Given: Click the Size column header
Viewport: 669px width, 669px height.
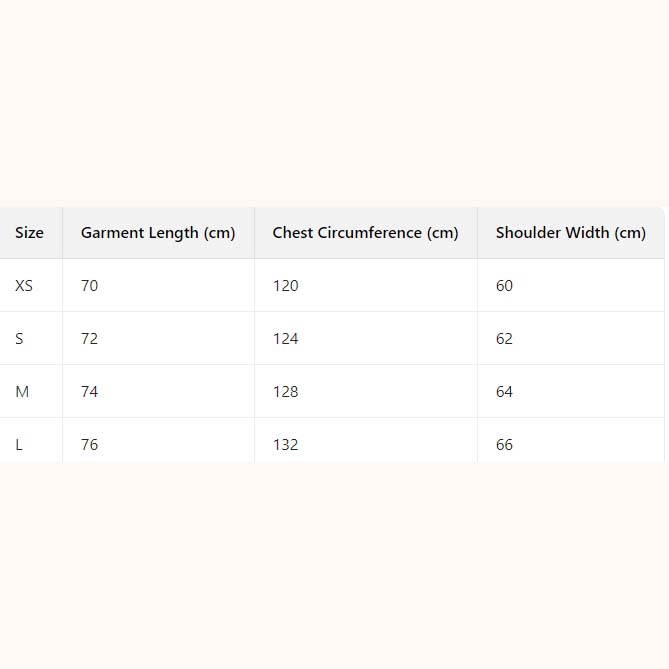Looking at the screenshot, I should click(30, 233).
